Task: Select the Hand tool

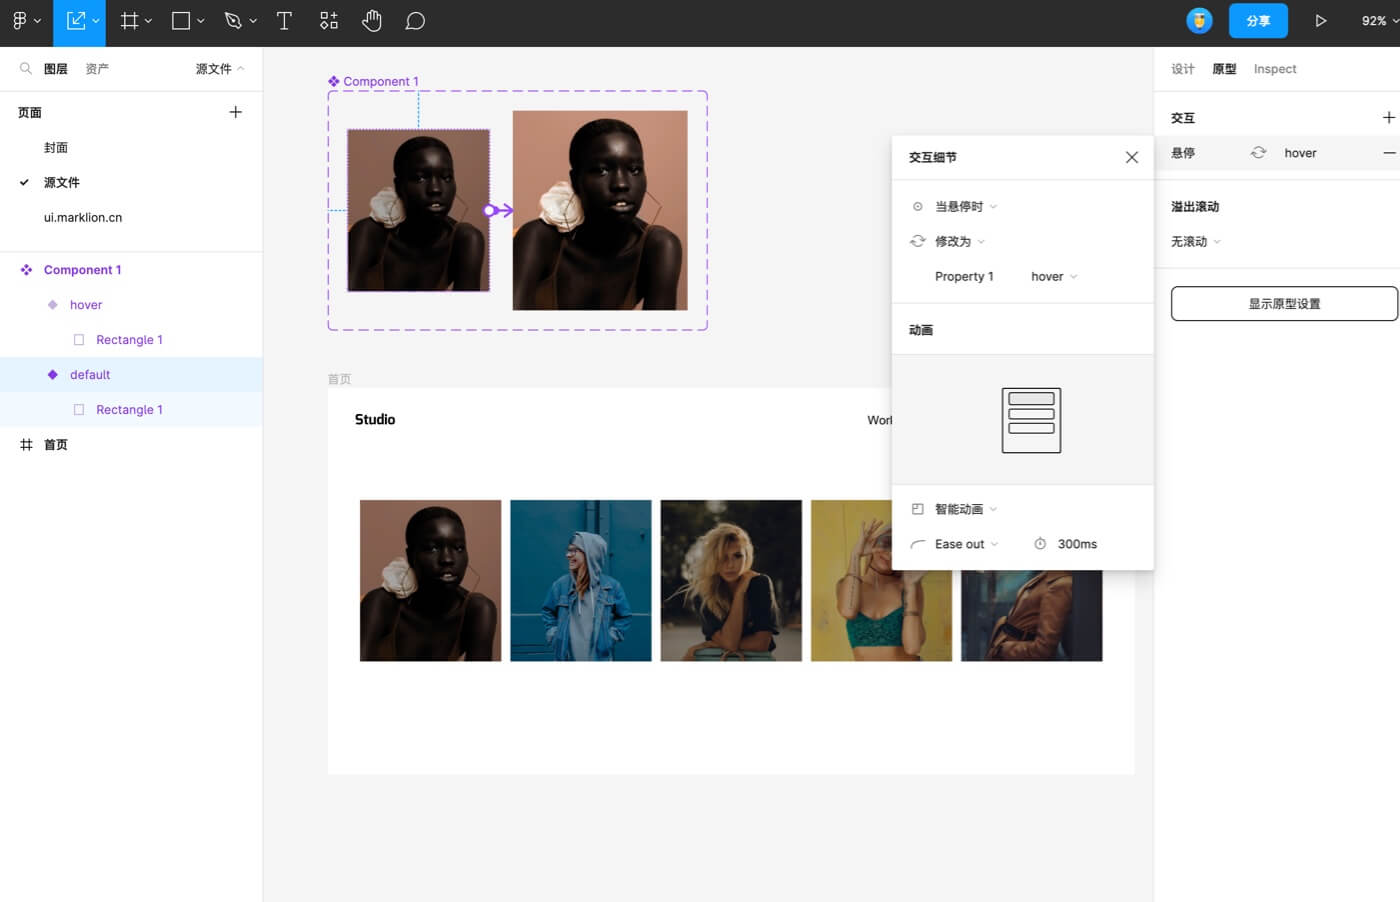Action: pos(372,21)
